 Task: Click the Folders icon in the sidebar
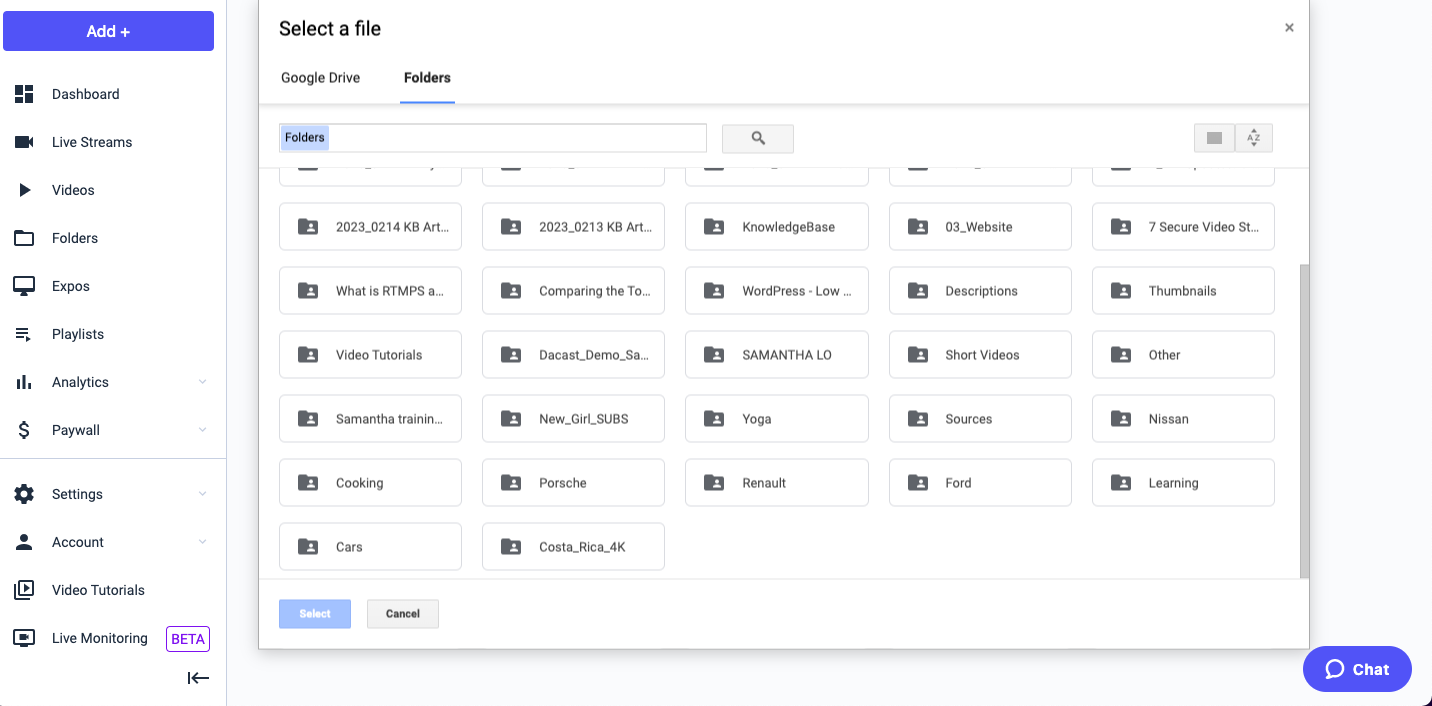pos(24,238)
